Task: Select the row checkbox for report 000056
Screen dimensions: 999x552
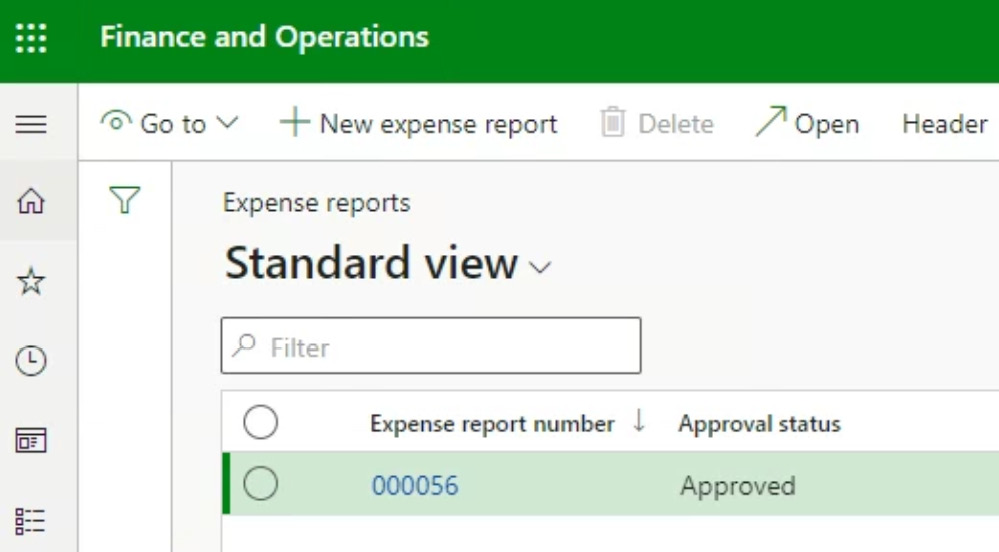Action: tap(261, 483)
